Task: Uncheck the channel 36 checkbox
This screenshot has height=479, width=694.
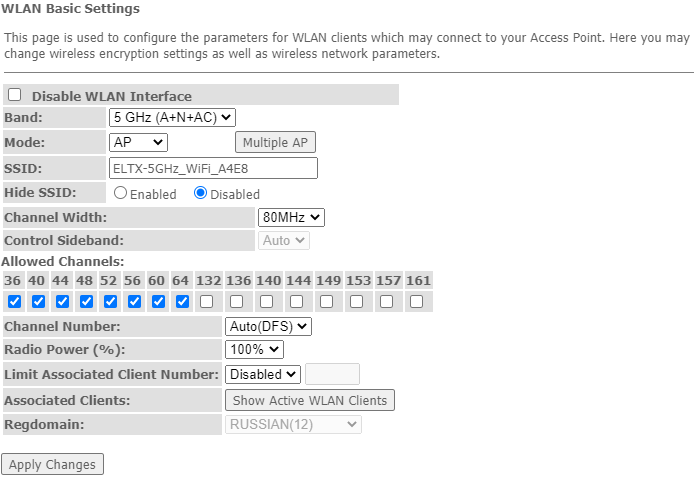Action: pyautogui.click(x=14, y=301)
